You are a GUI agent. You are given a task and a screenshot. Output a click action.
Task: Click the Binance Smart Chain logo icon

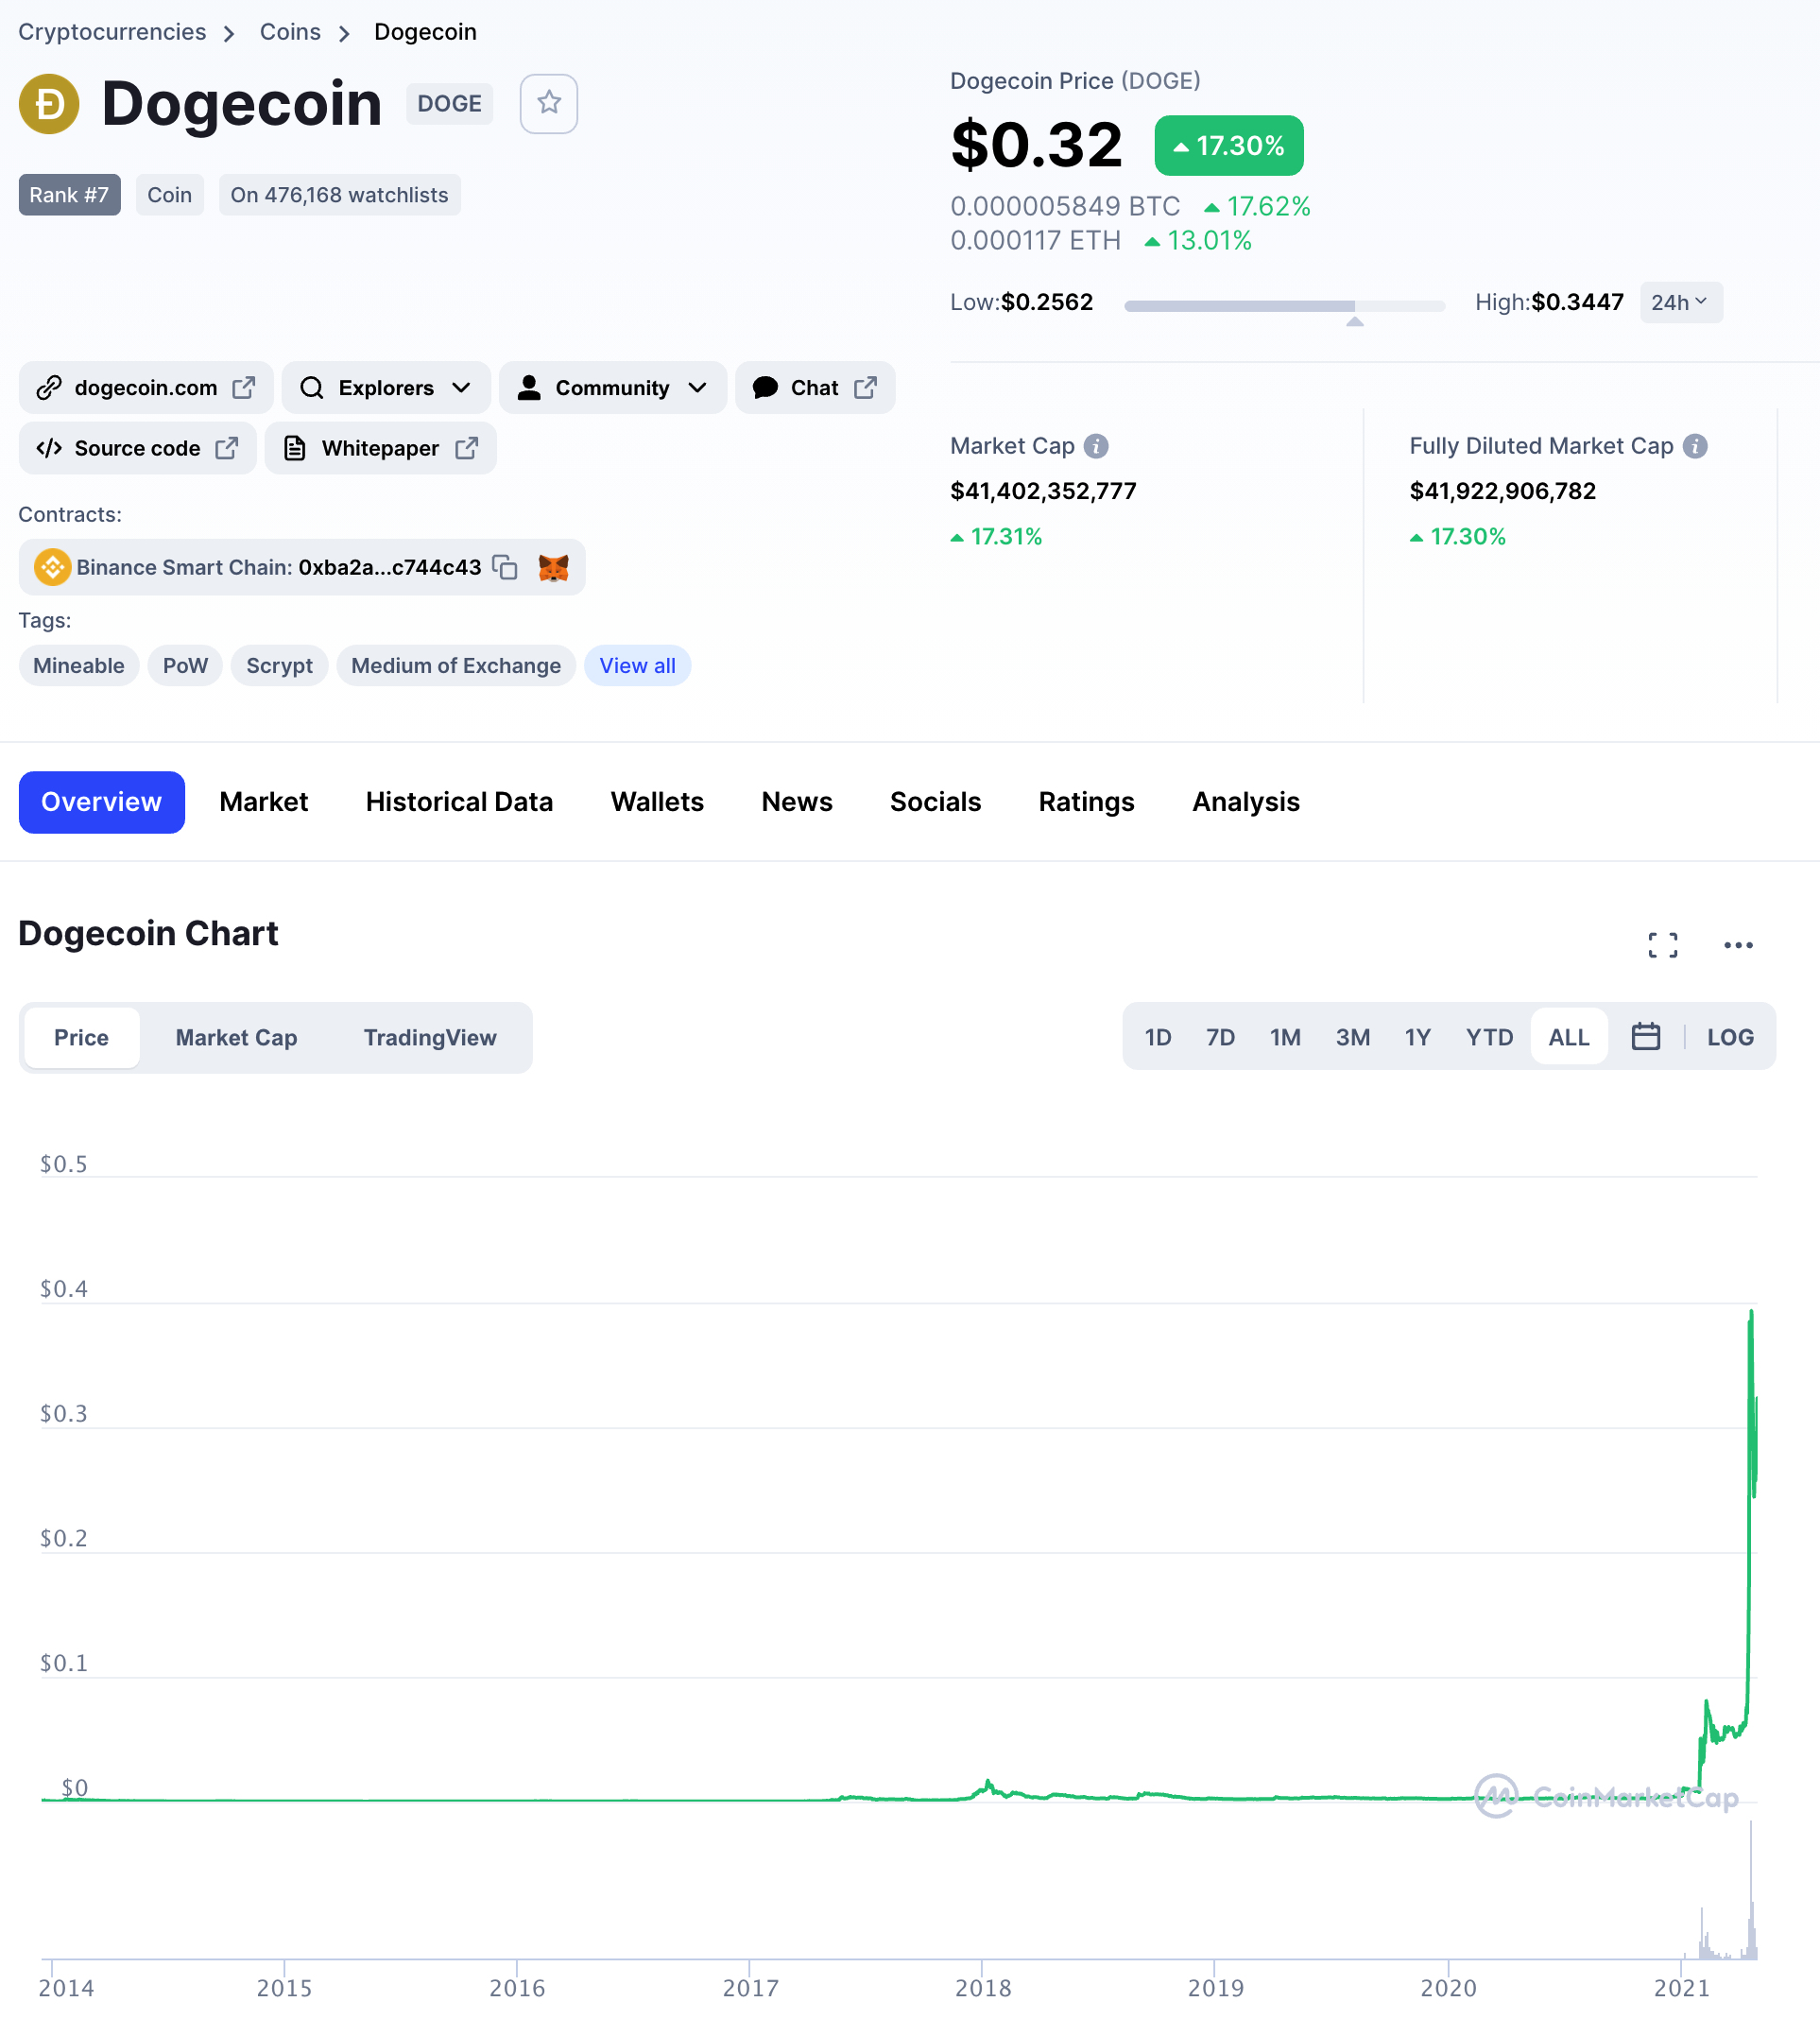point(52,567)
